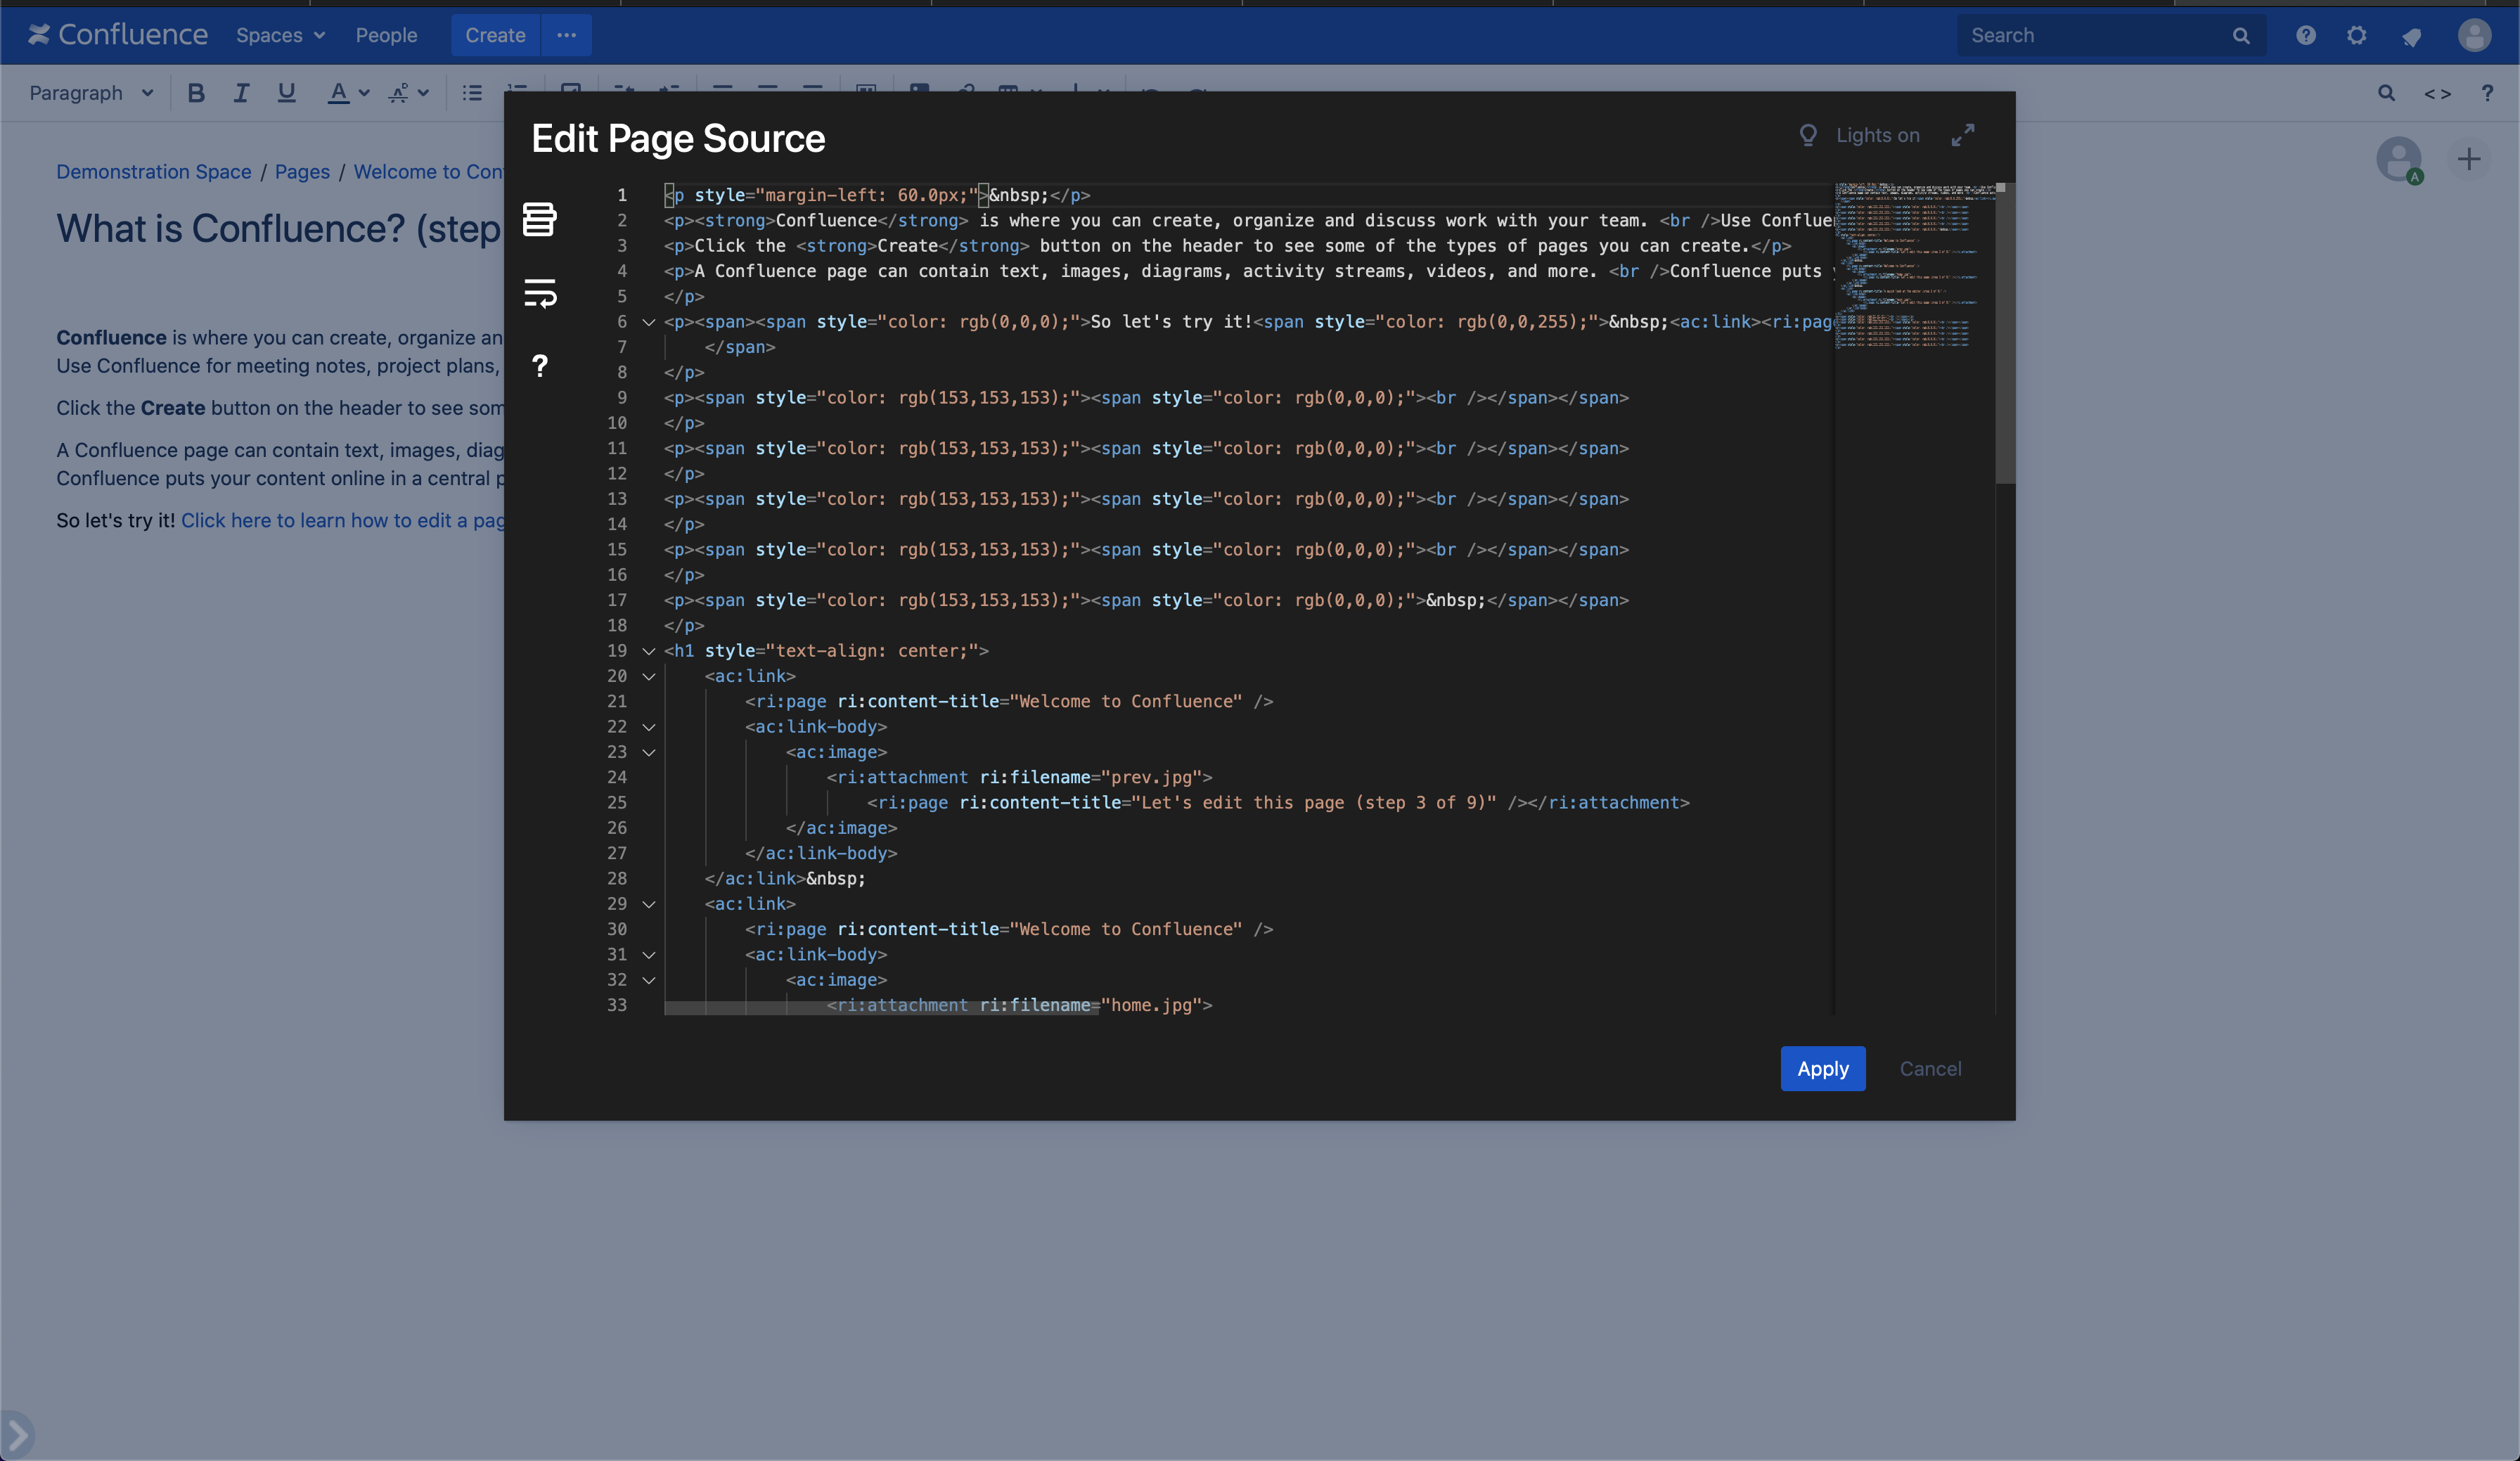
Task: Open the Demonstration Space breadcrumb link
Action: click(x=153, y=171)
